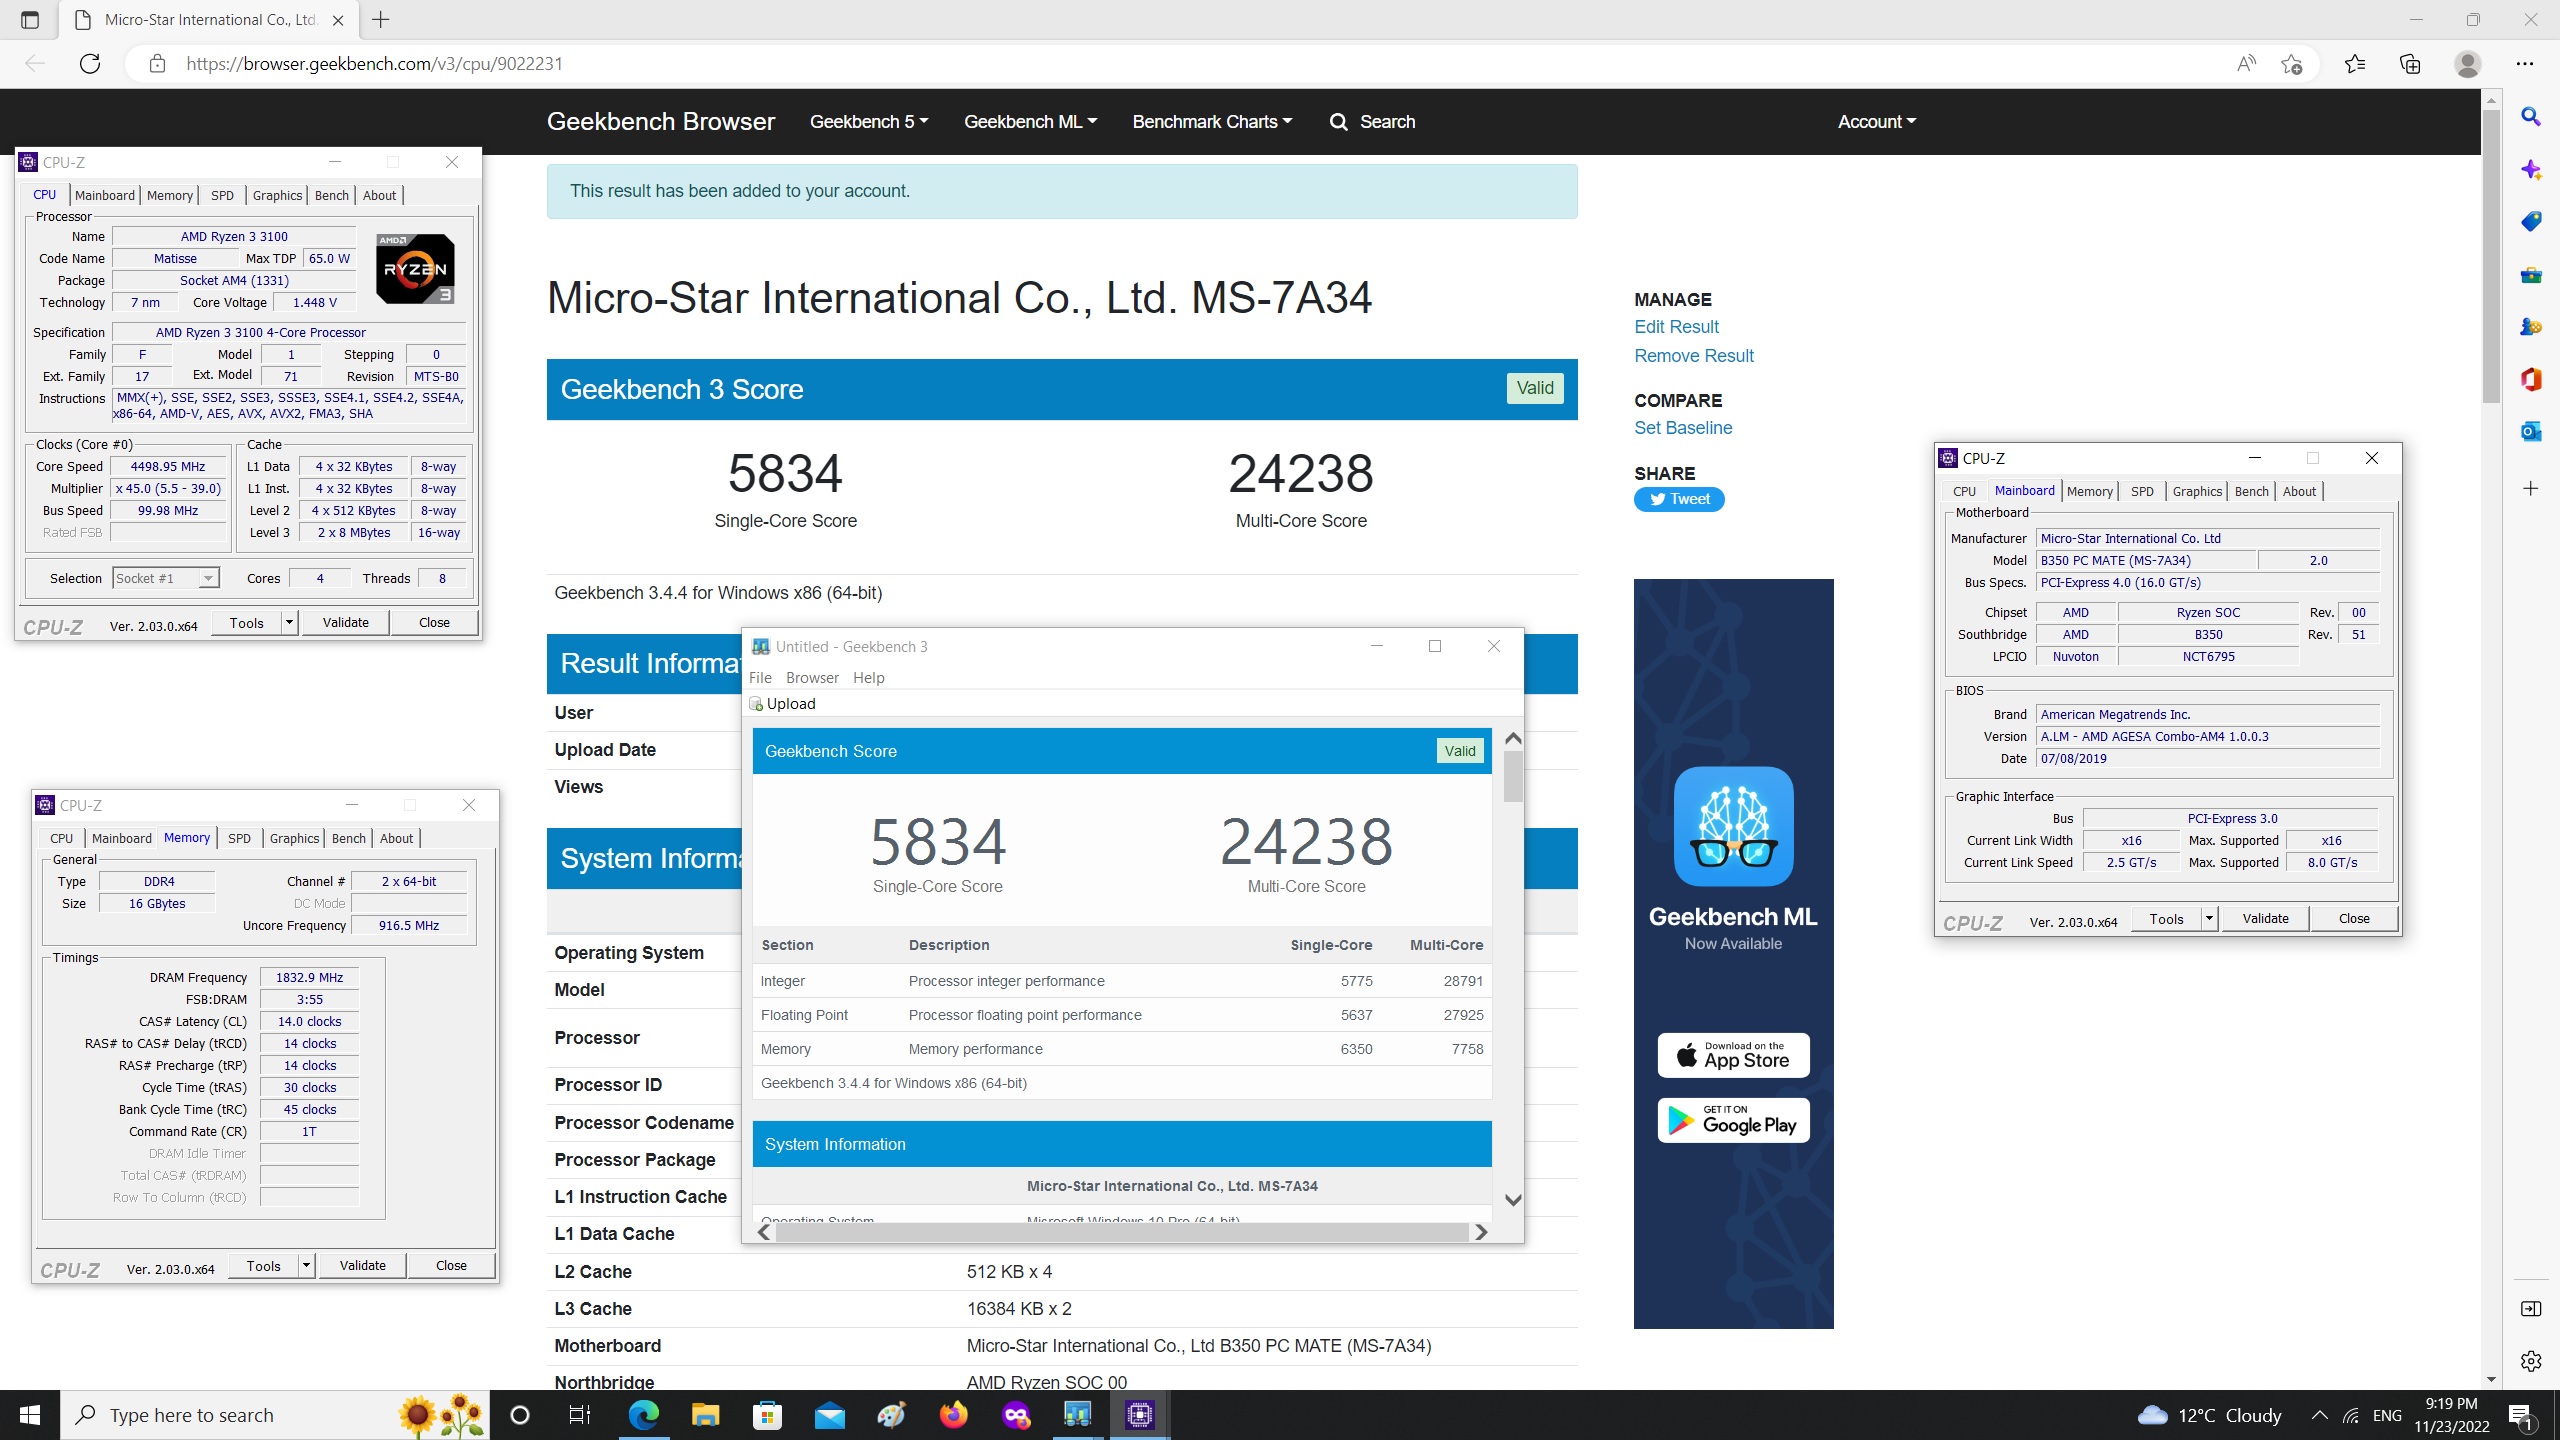
Task: Open the Edge sidebar Office icon
Action: pyautogui.click(x=2531, y=379)
